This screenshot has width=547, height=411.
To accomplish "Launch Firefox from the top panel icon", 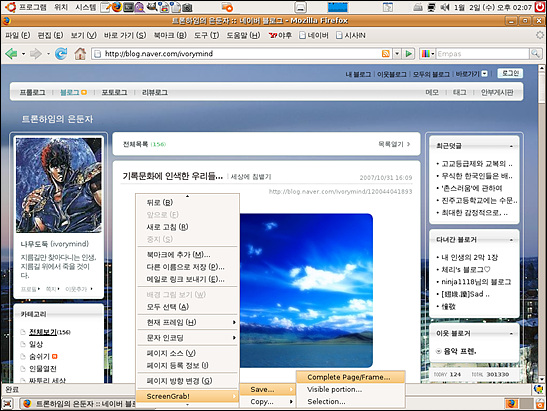I will click(x=117, y=7).
